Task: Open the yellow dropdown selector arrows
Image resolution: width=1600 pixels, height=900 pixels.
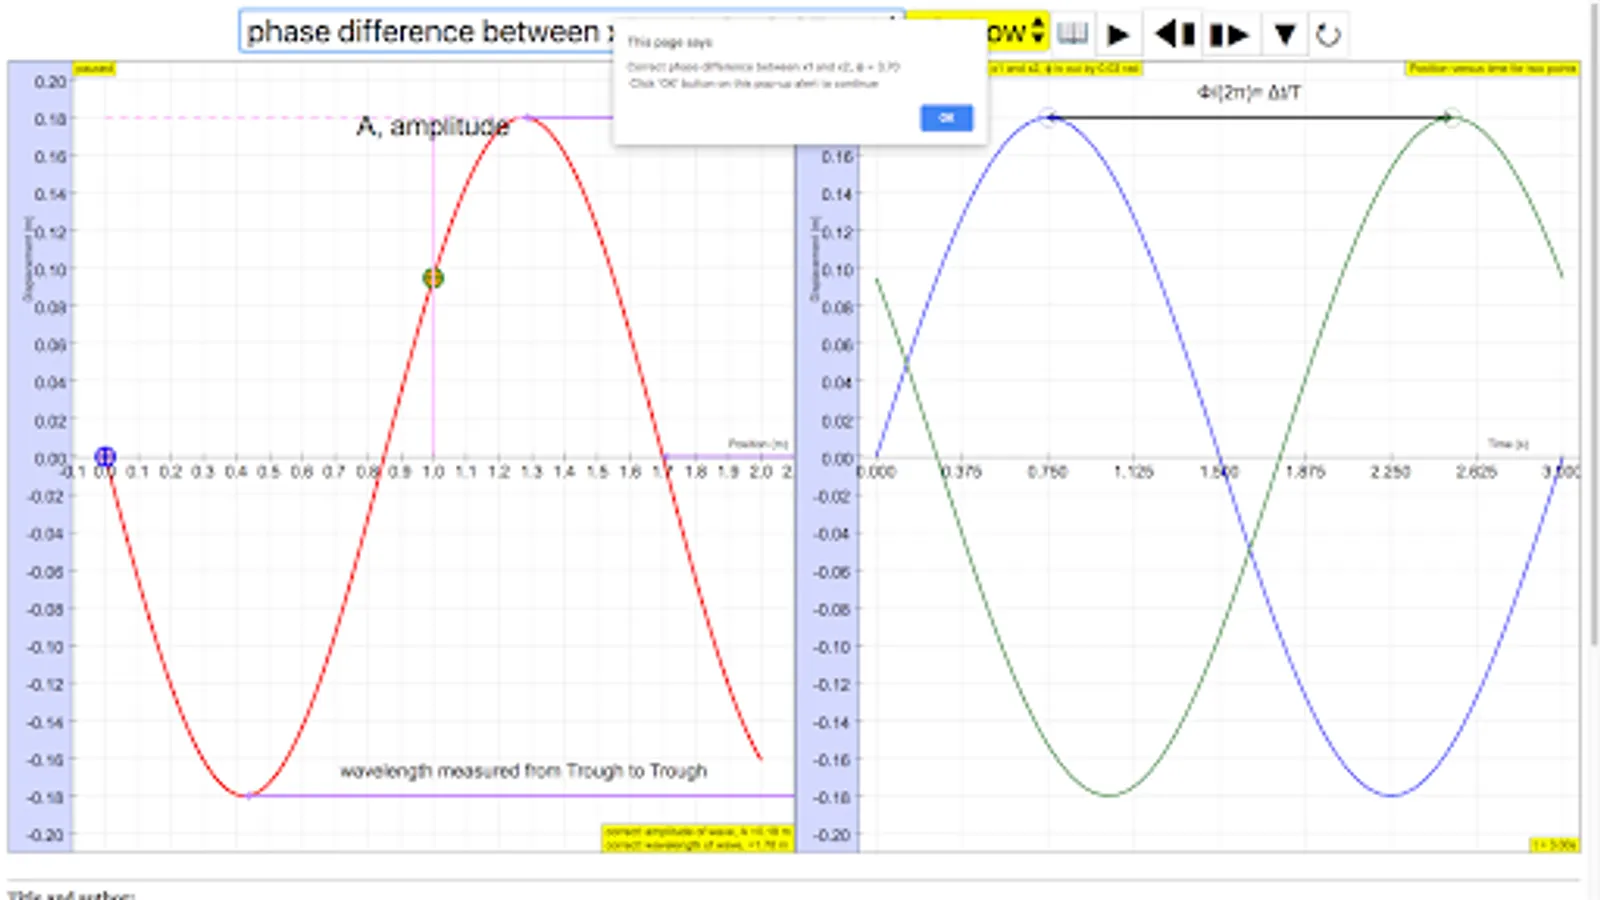Action: 1038,32
